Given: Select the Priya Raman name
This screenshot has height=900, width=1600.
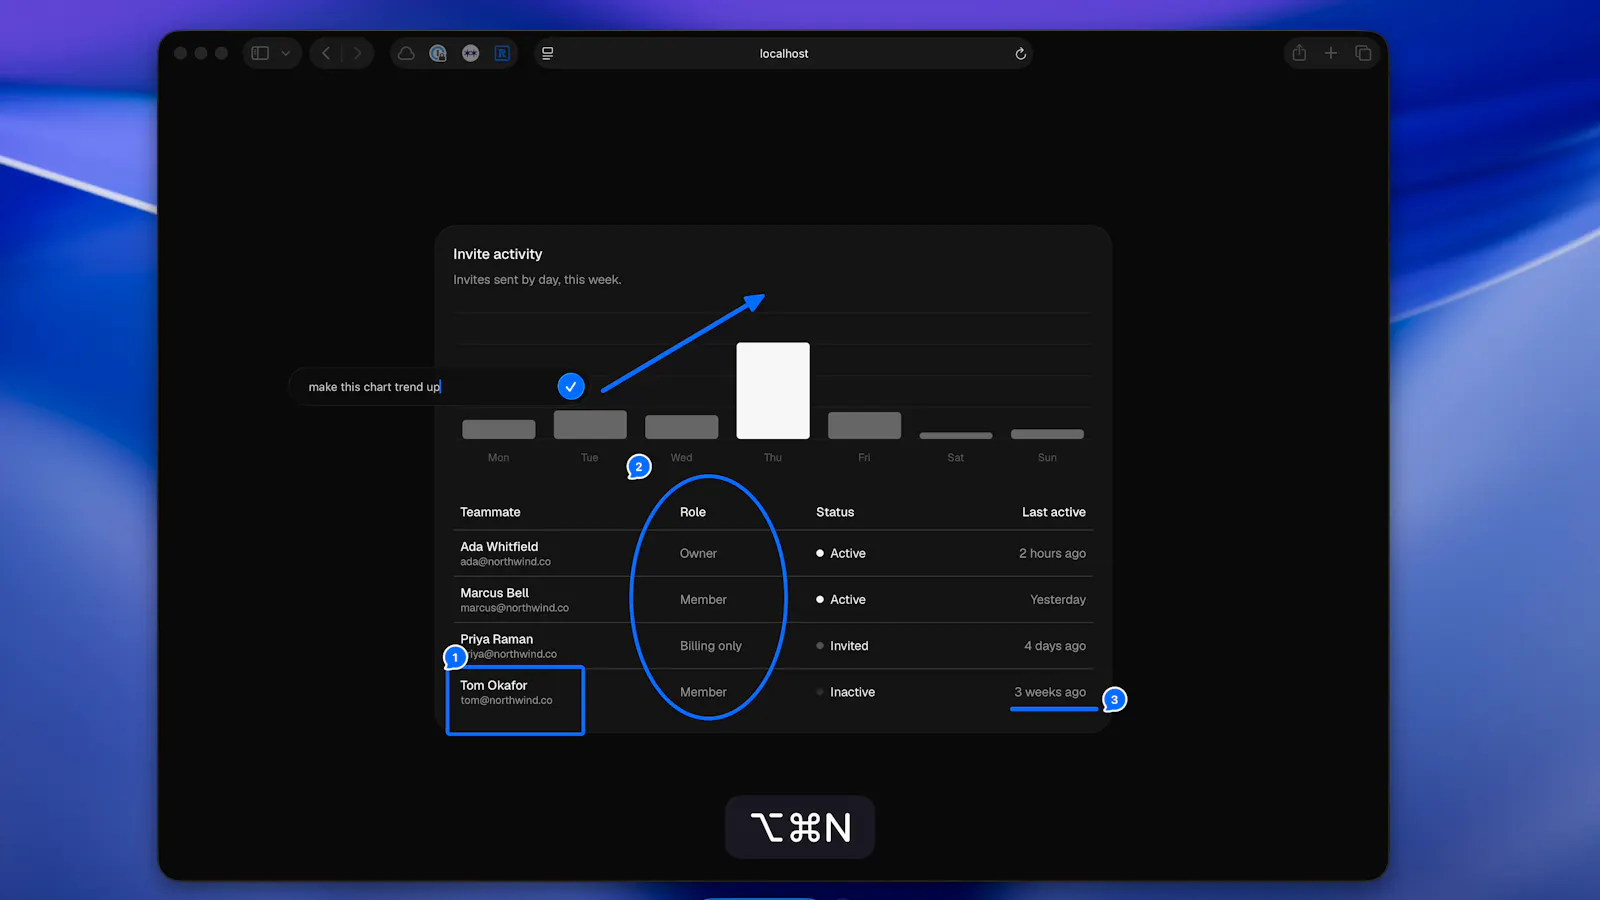Looking at the screenshot, I should [496, 639].
